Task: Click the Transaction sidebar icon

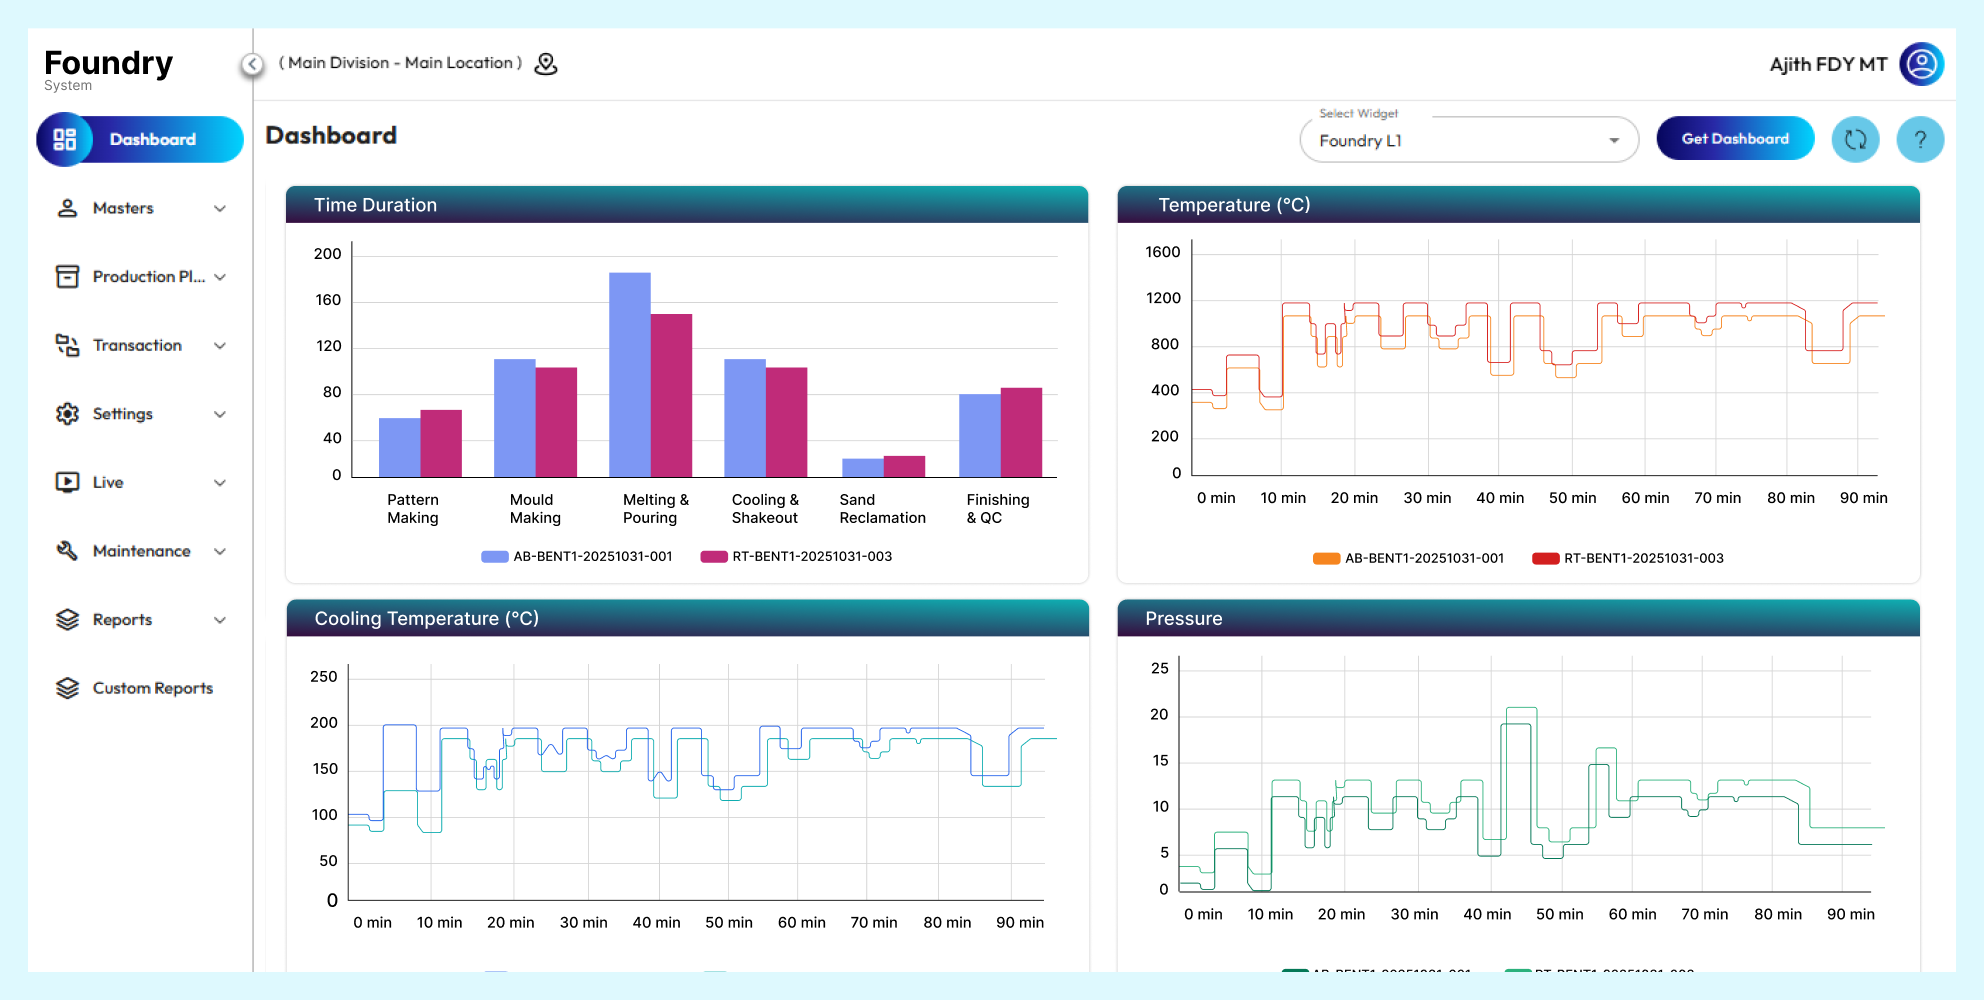Action: point(66,345)
